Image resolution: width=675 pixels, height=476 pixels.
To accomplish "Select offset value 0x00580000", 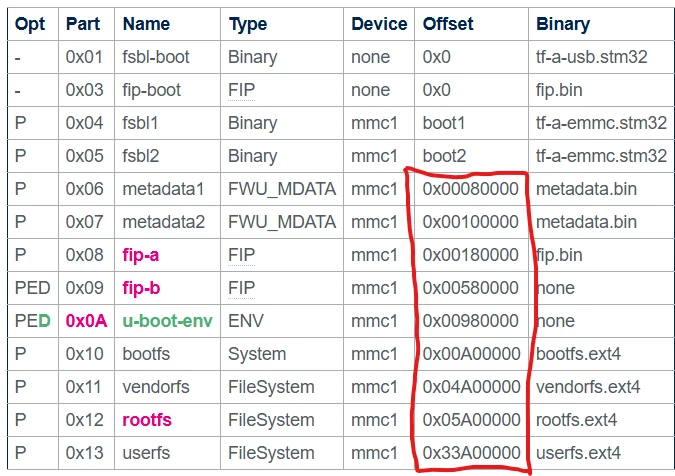I will [x=471, y=288].
